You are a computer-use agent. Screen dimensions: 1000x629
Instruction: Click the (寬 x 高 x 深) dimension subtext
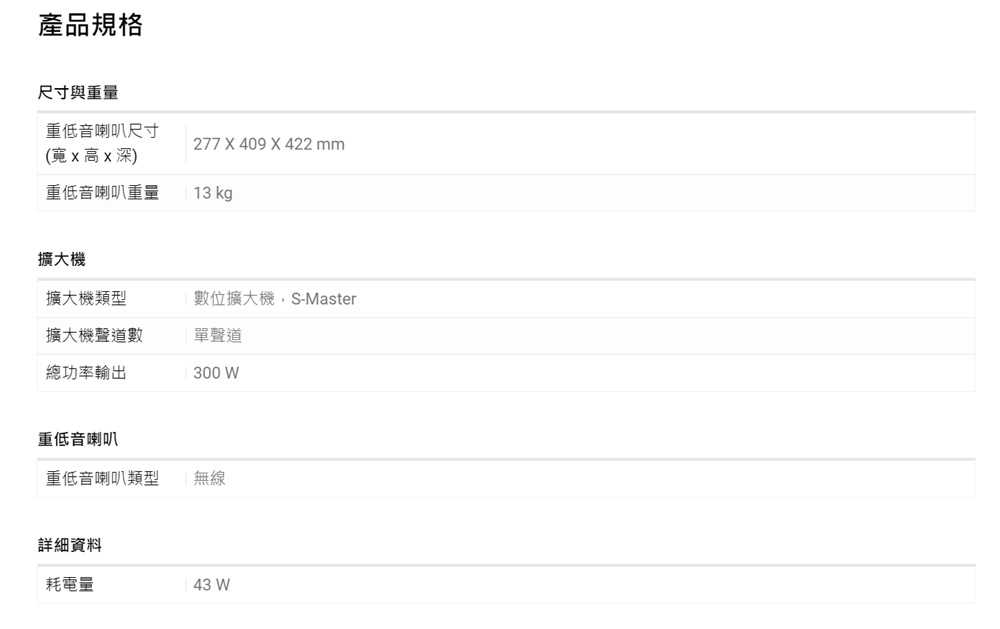click(92, 157)
